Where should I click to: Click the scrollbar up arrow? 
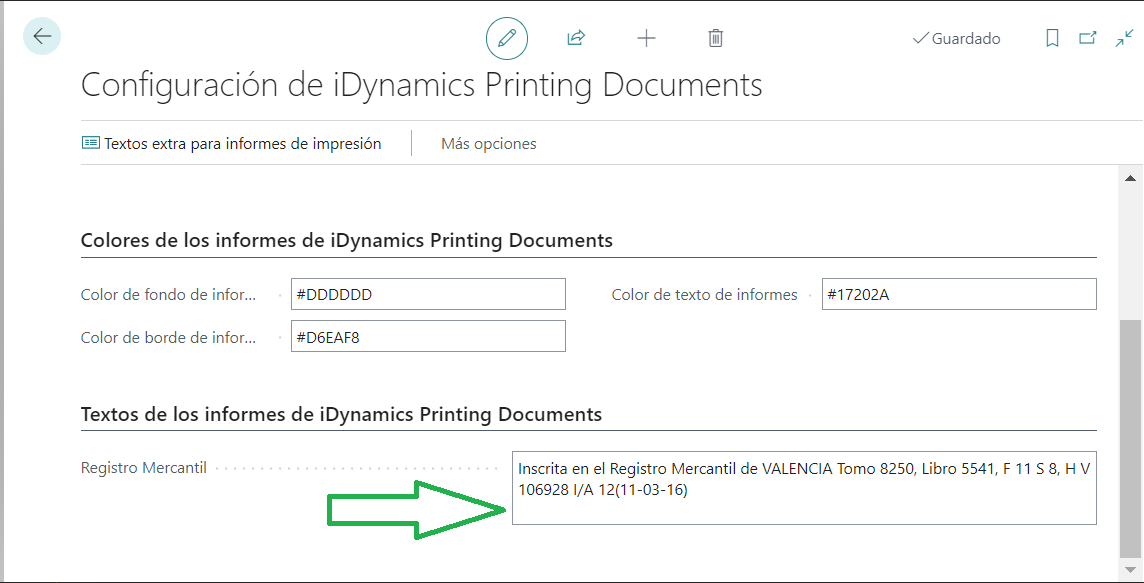1130,178
